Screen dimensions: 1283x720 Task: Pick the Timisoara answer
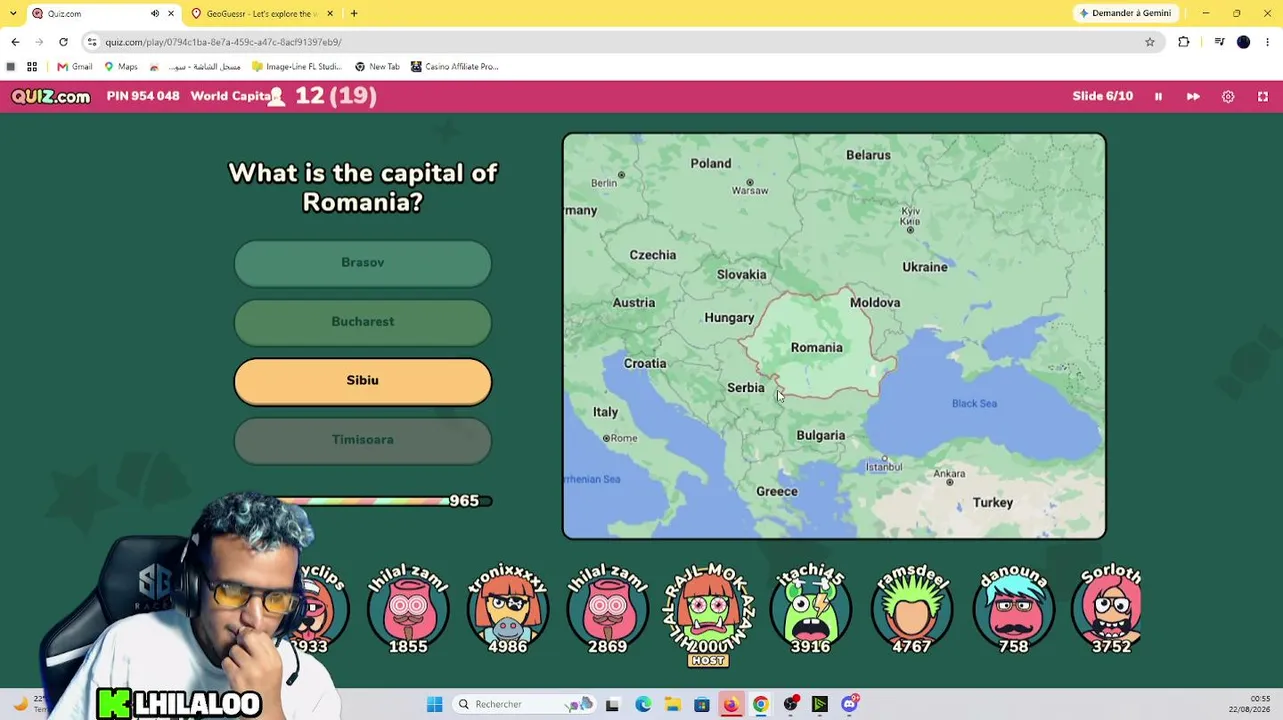[363, 440]
